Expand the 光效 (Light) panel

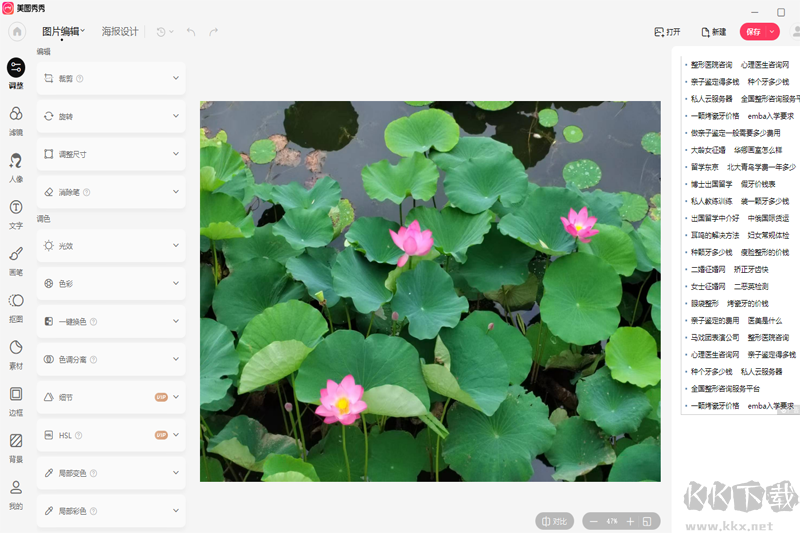point(111,246)
